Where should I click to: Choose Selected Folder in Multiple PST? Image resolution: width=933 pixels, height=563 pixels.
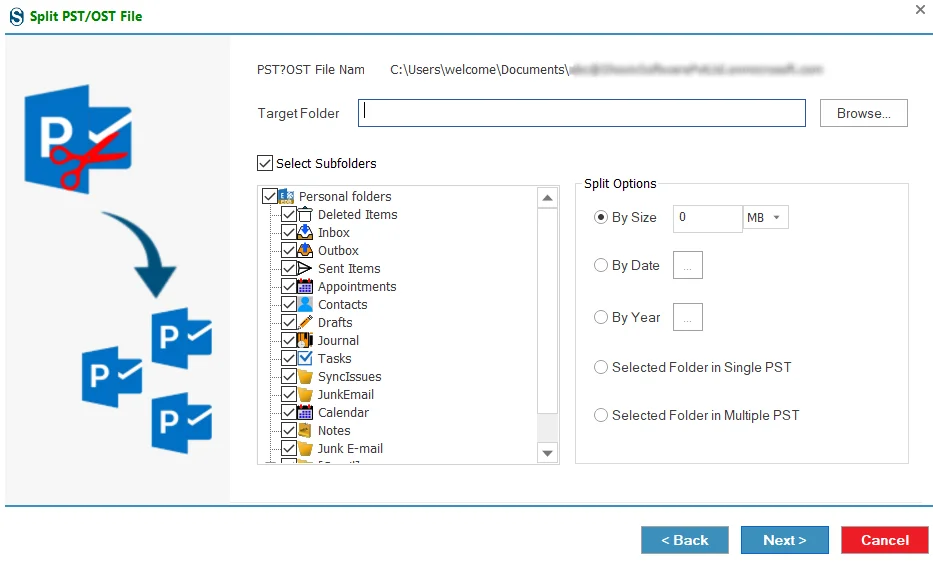coord(601,415)
